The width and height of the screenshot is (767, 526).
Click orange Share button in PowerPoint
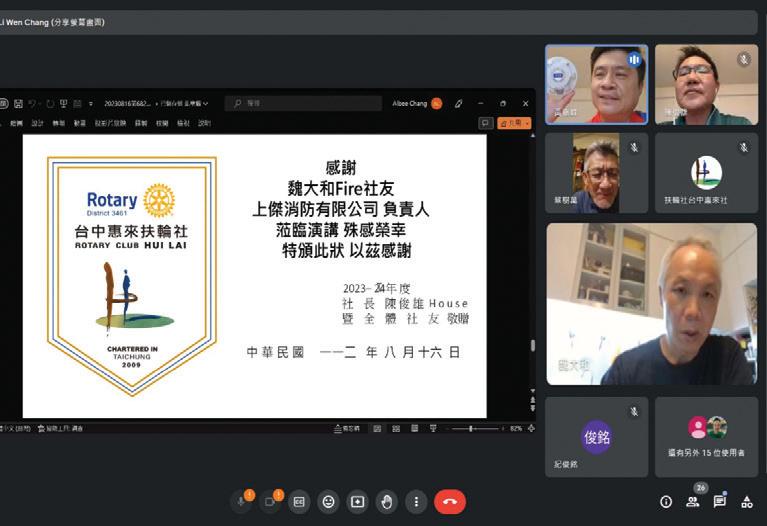[514, 123]
